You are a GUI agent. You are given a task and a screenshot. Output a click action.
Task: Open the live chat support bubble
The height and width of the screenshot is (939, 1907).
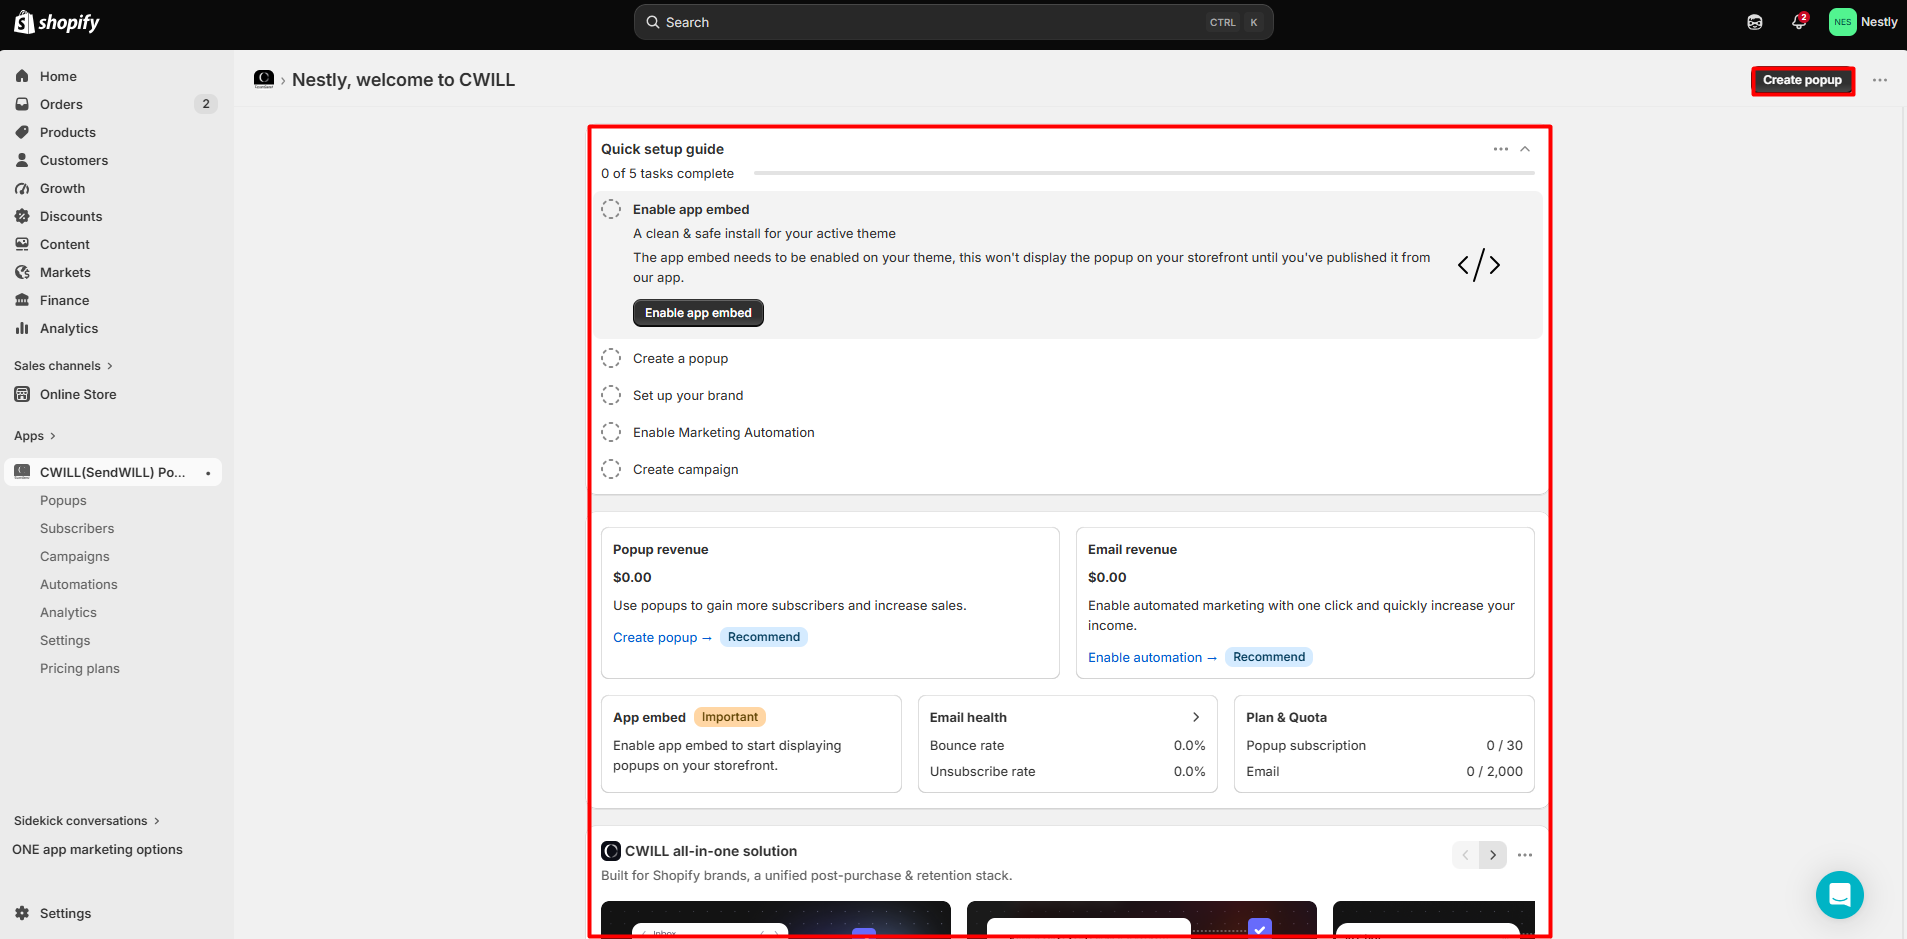(x=1840, y=895)
